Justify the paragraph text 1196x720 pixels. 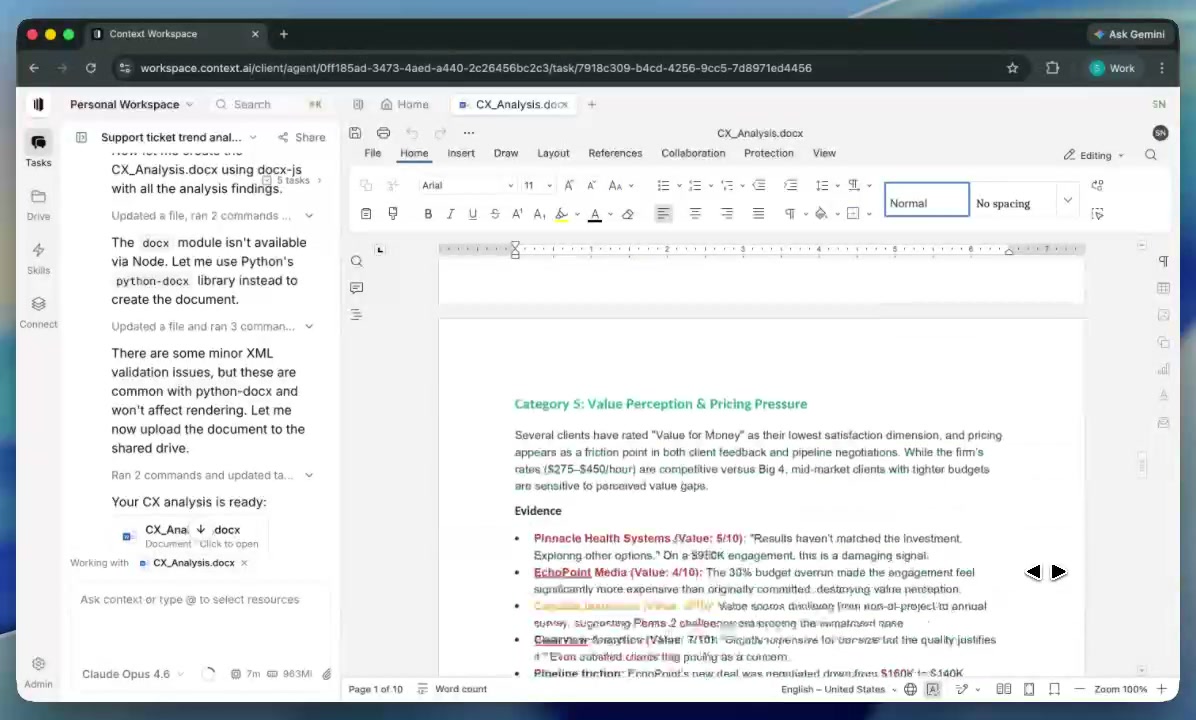(x=758, y=214)
